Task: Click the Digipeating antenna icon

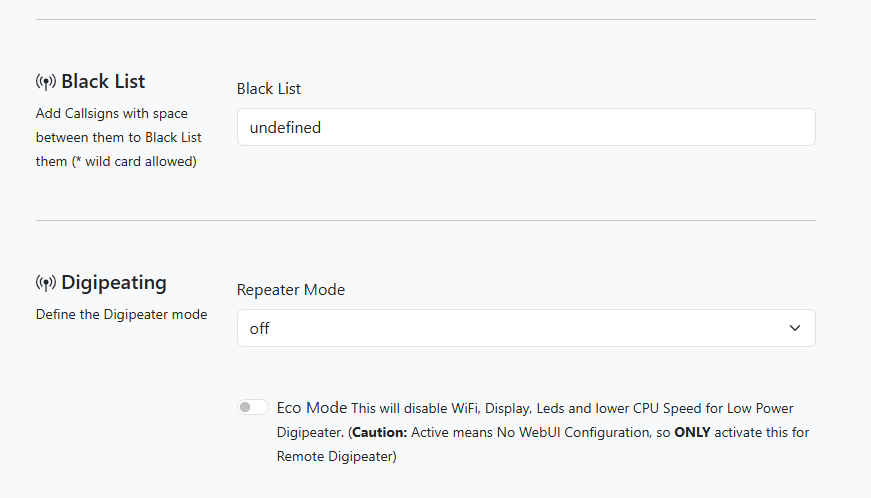Action: pyautogui.click(x=46, y=283)
